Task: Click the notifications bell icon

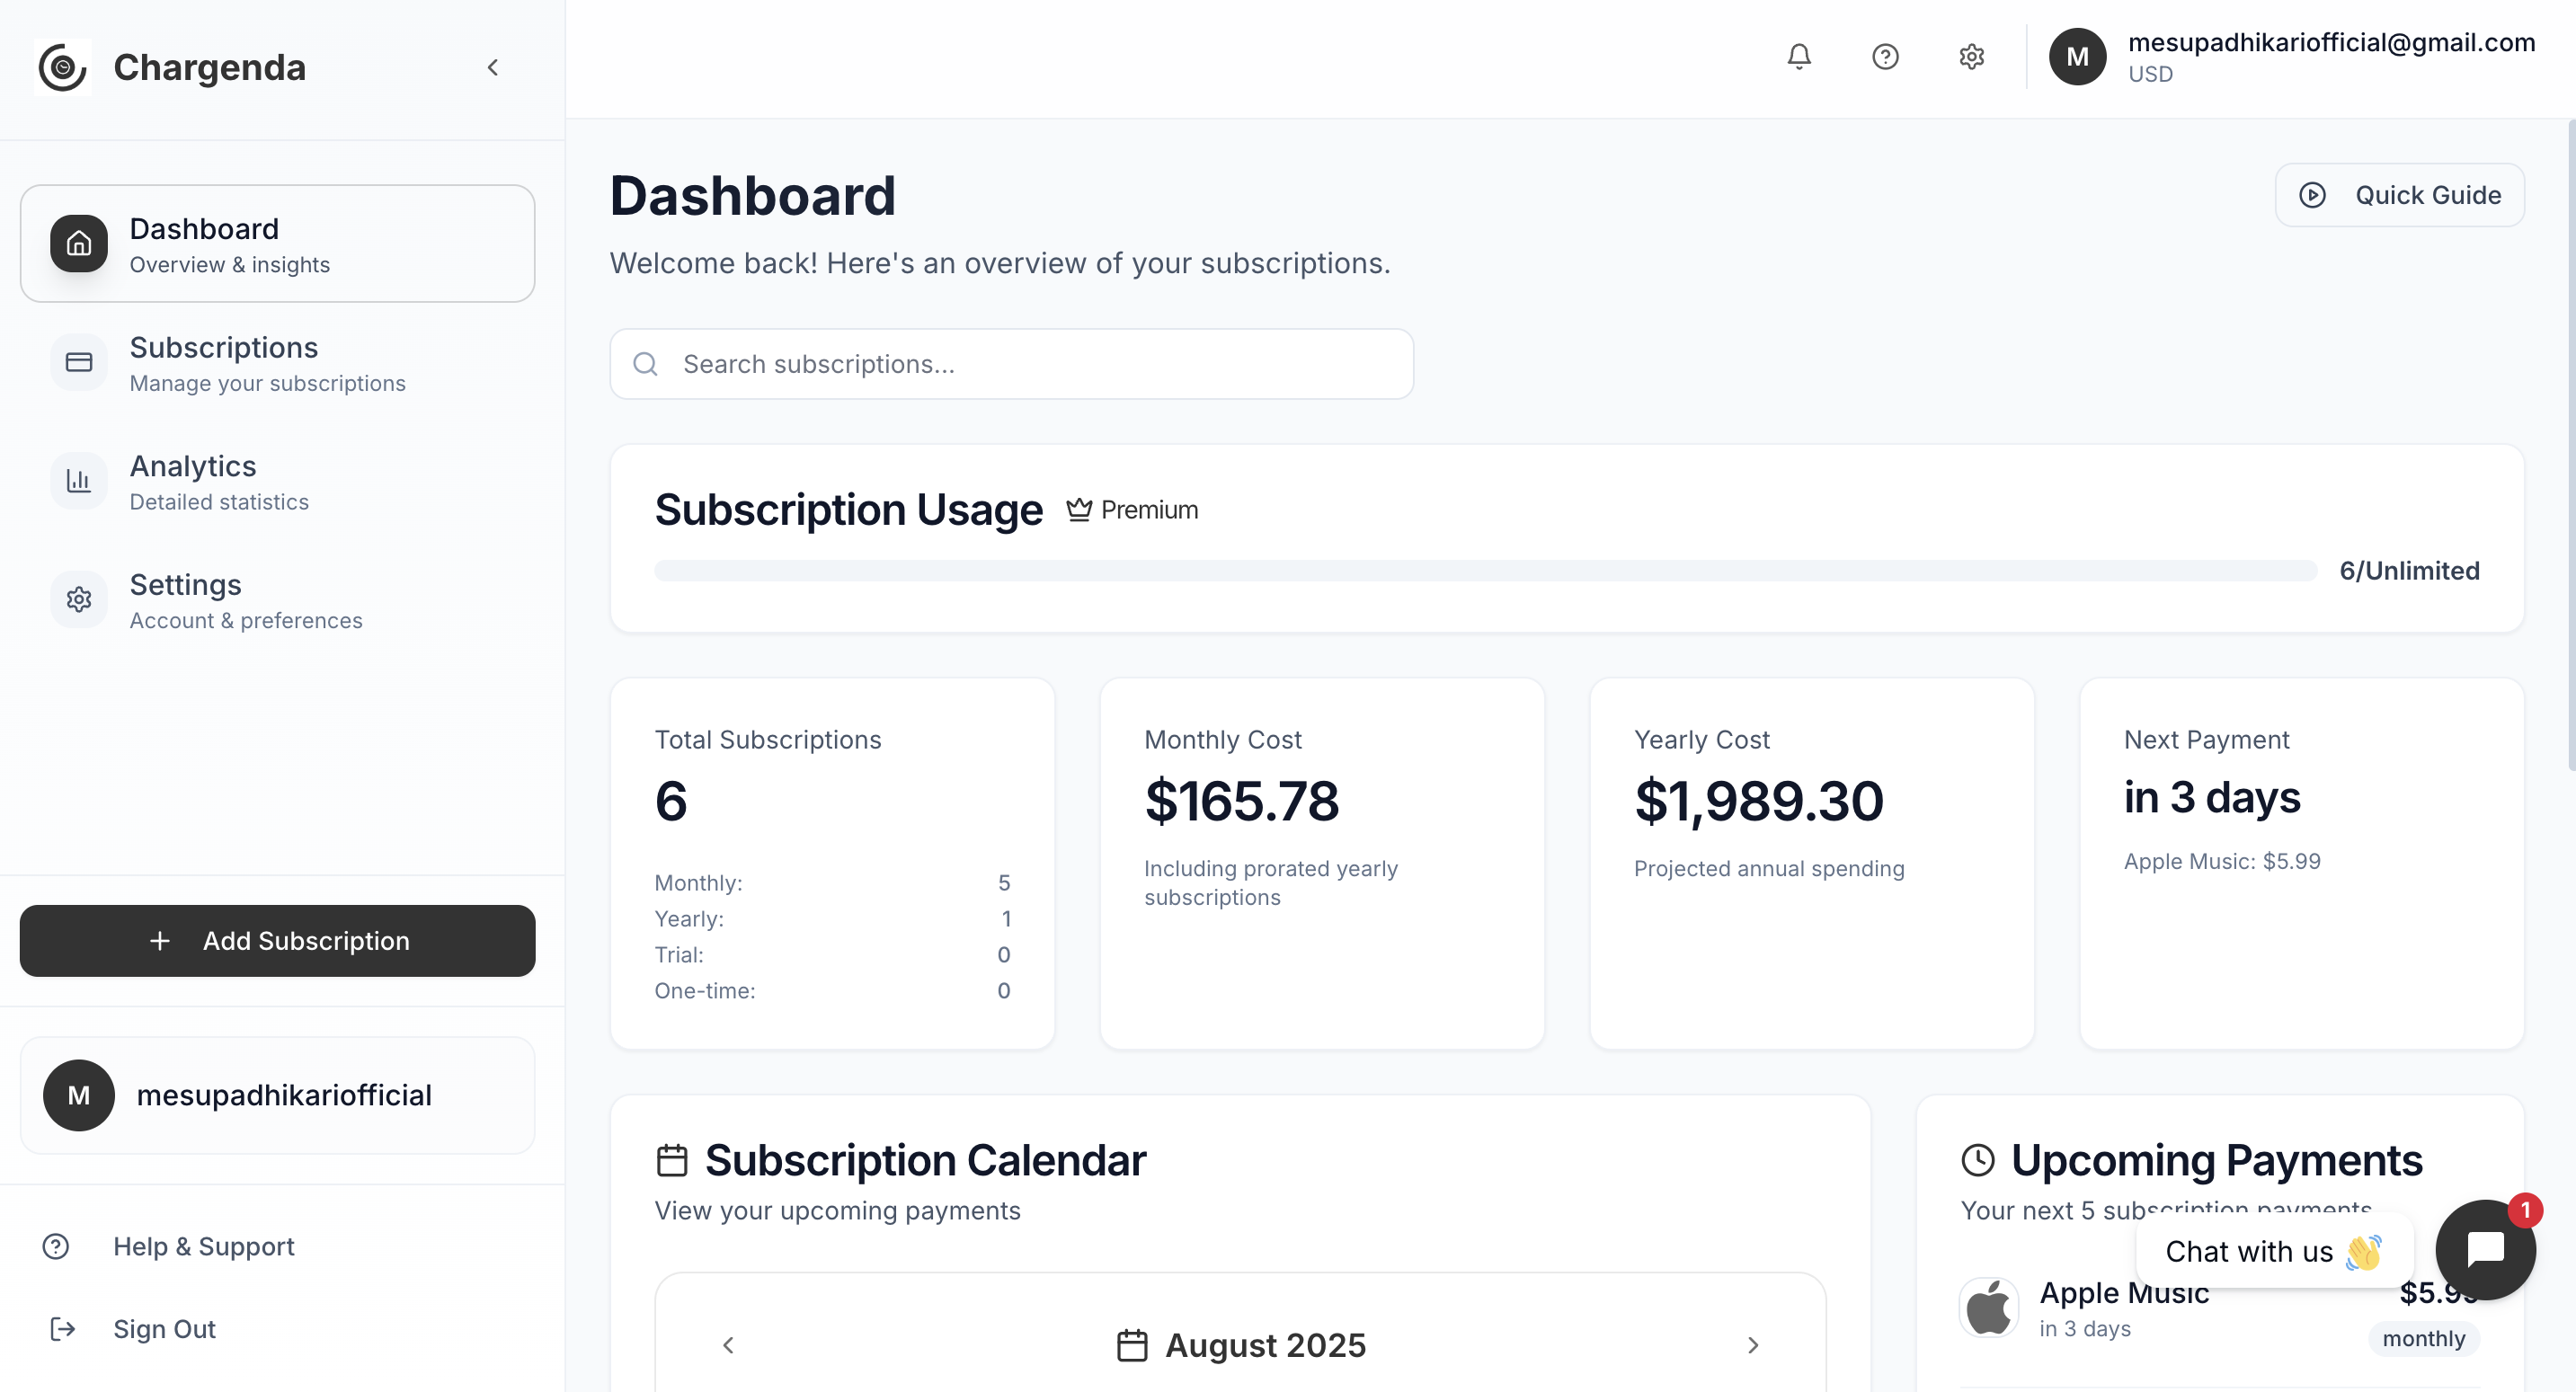Action: pyautogui.click(x=1798, y=57)
